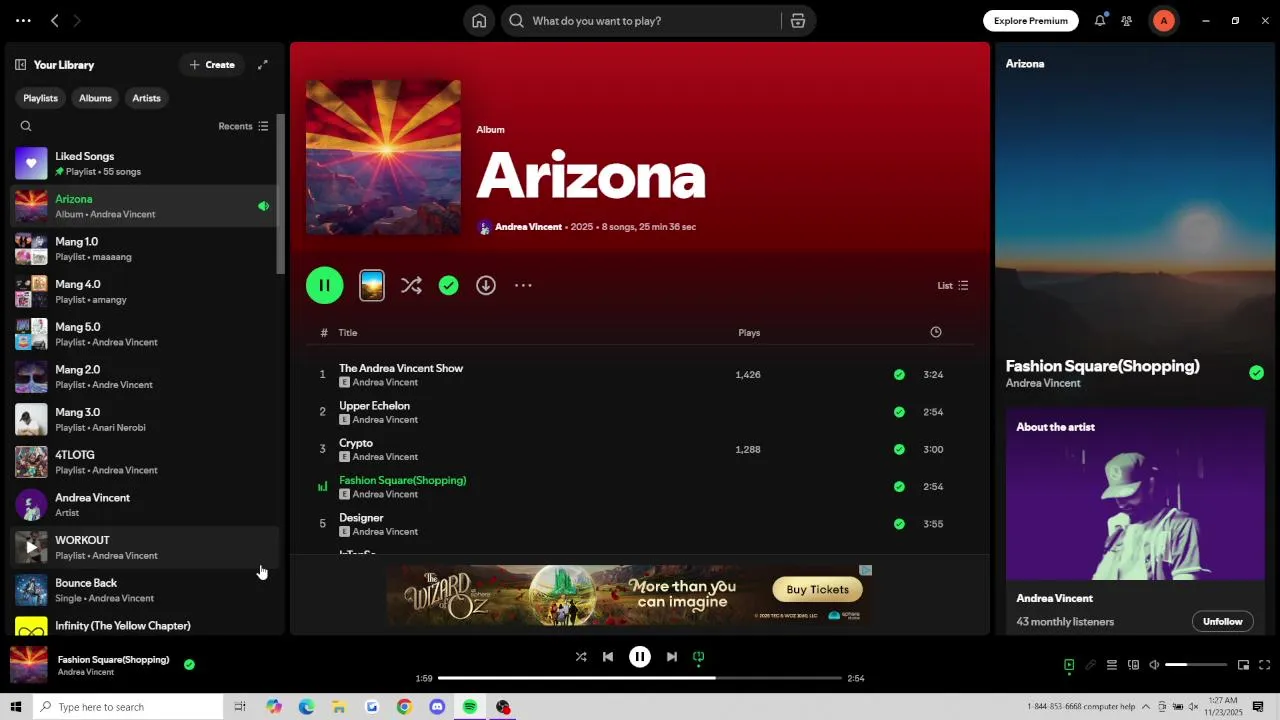Search in Your Library magnifier icon
The width and height of the screenshot is (1280, 720).
26,126
